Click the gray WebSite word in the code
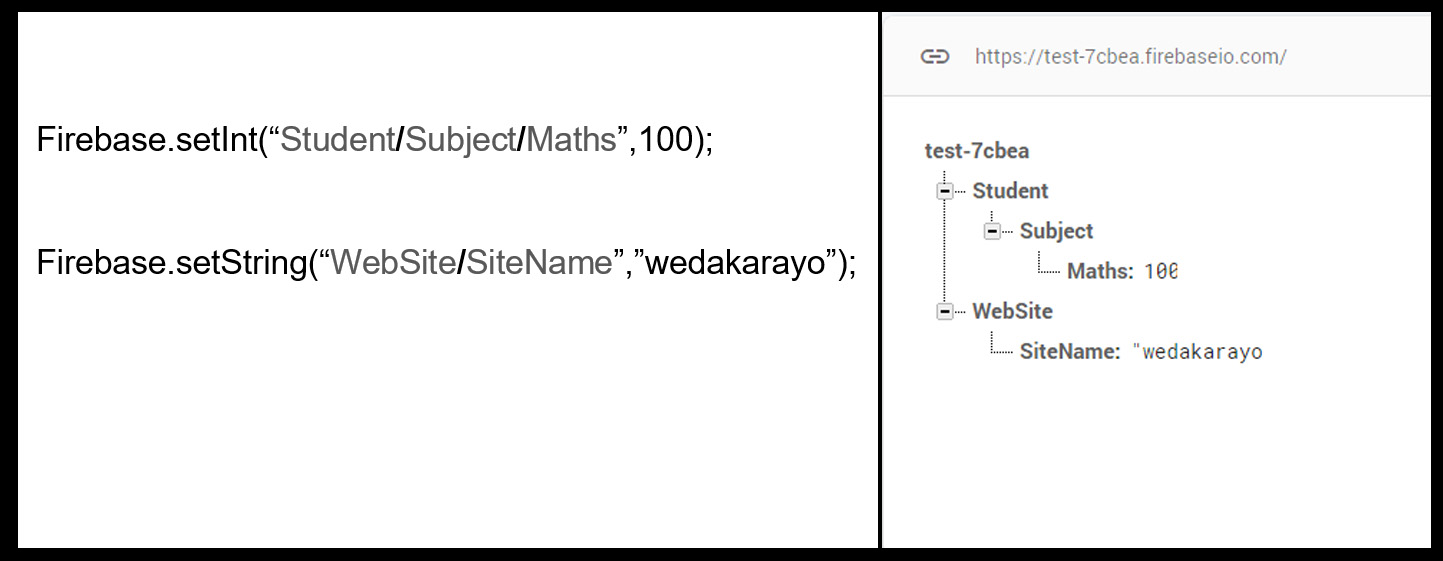1443x561 pixels. pos(393,263)
